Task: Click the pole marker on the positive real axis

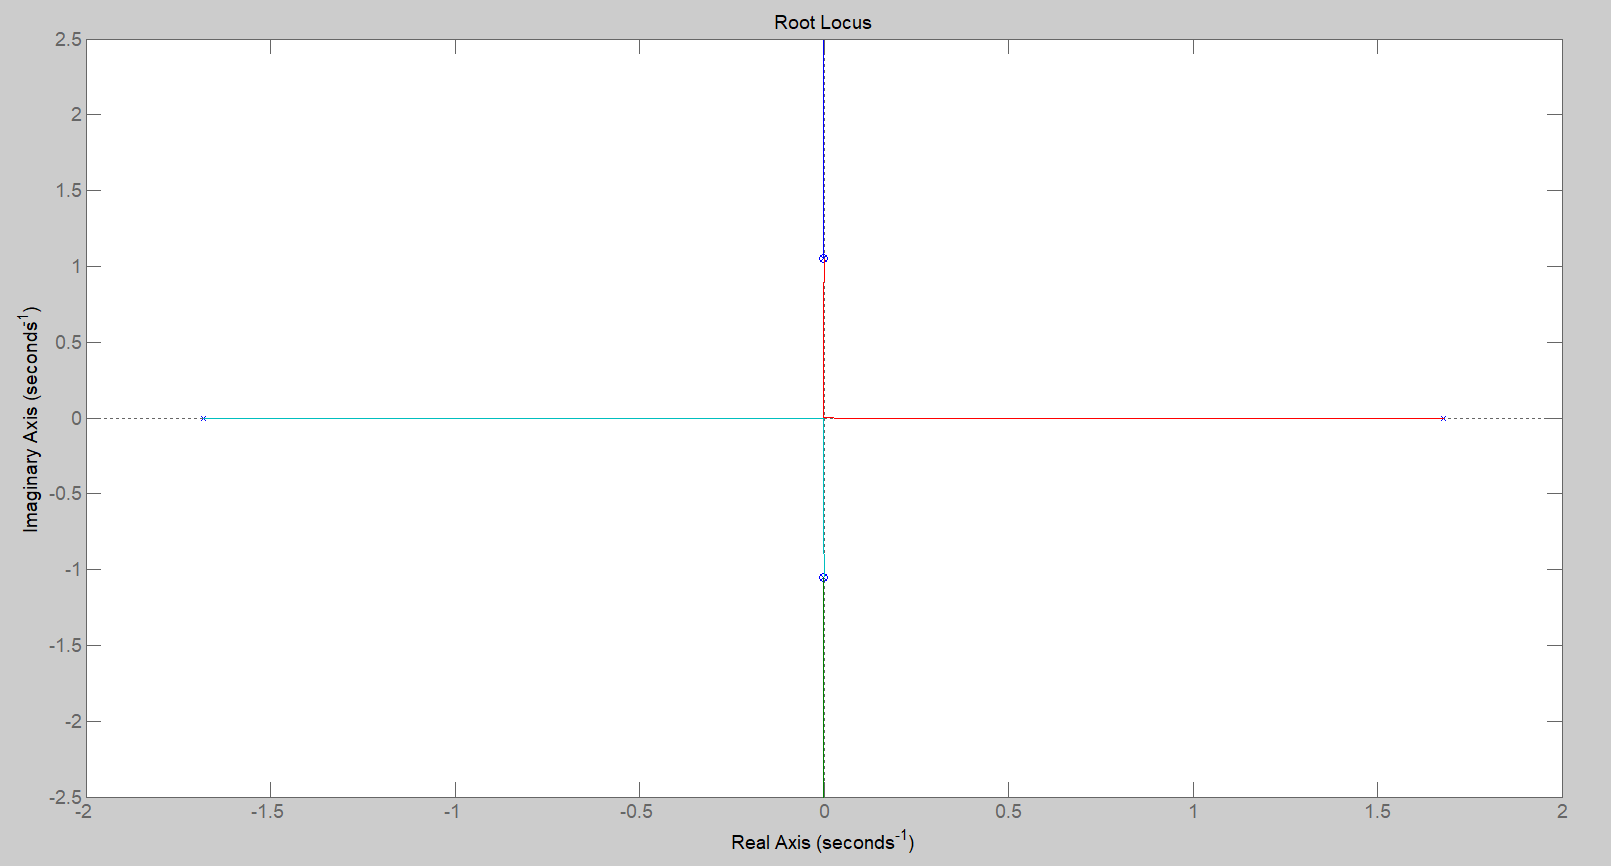Action: [x=1443, y=418]
